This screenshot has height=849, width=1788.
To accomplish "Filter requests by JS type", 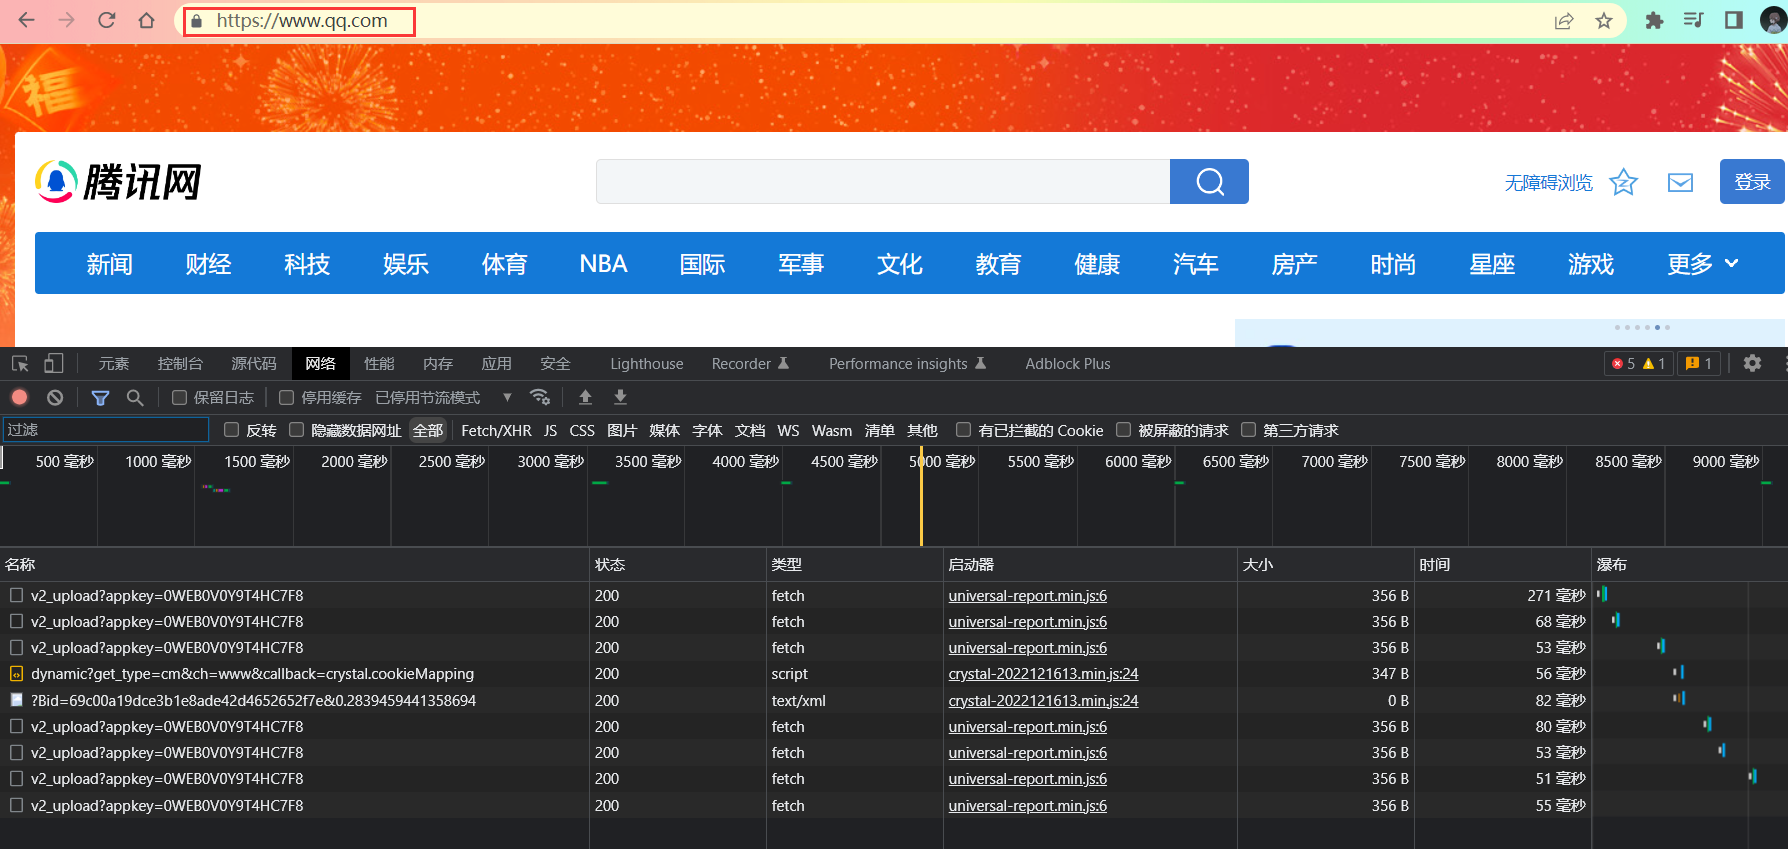I will coord(550,431).
